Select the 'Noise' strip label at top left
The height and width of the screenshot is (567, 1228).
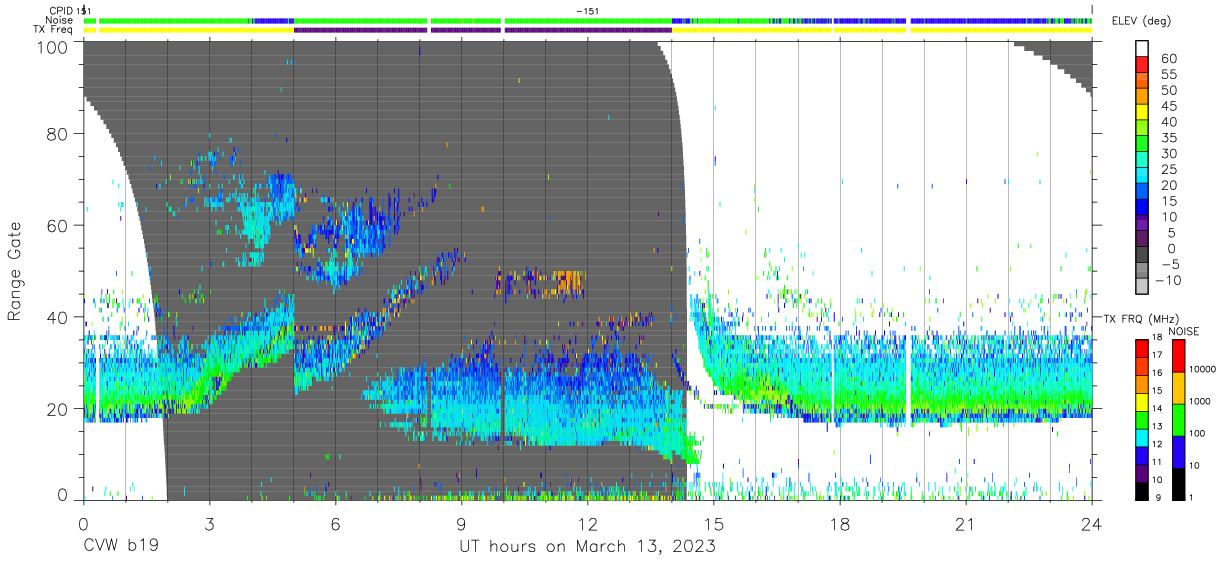[60, 20]
